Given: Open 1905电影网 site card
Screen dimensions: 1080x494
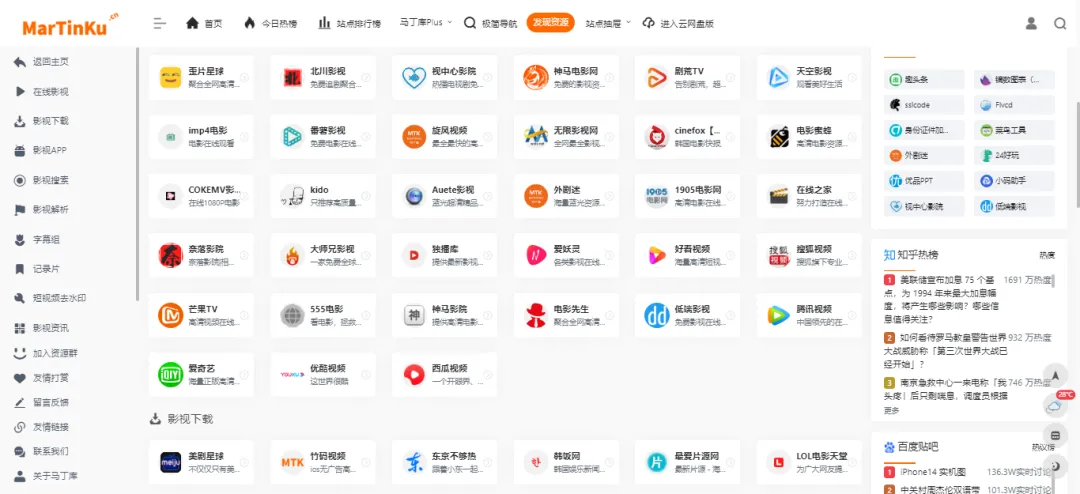Looking at the screenshot, I should pyautogui.click(x=687, y=196).
